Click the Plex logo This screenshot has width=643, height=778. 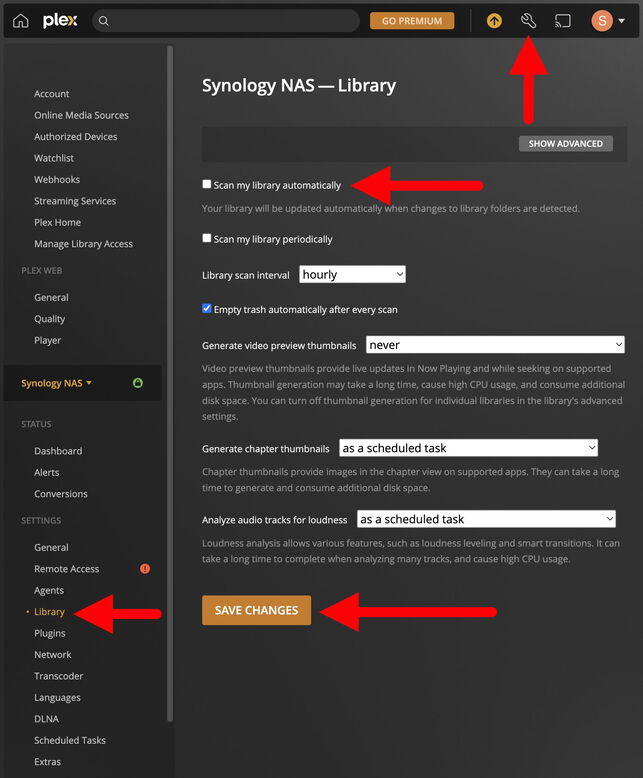click(60, 21)
